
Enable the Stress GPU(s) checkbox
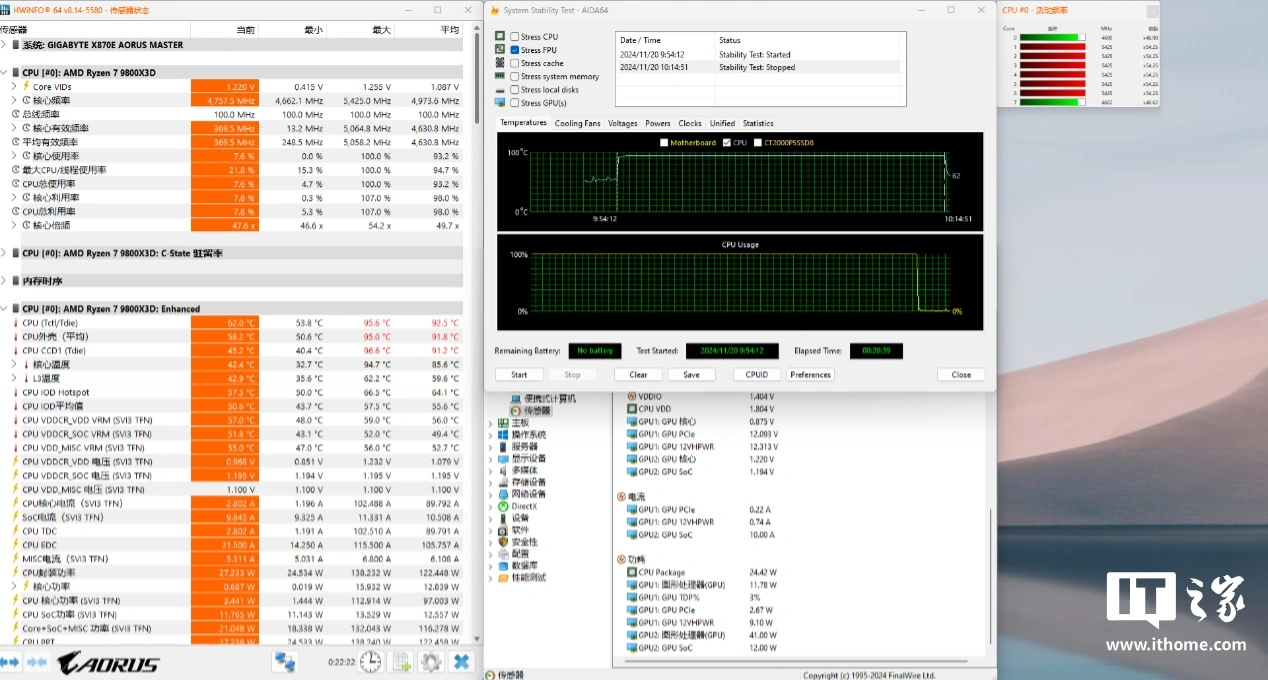point(515,102)
